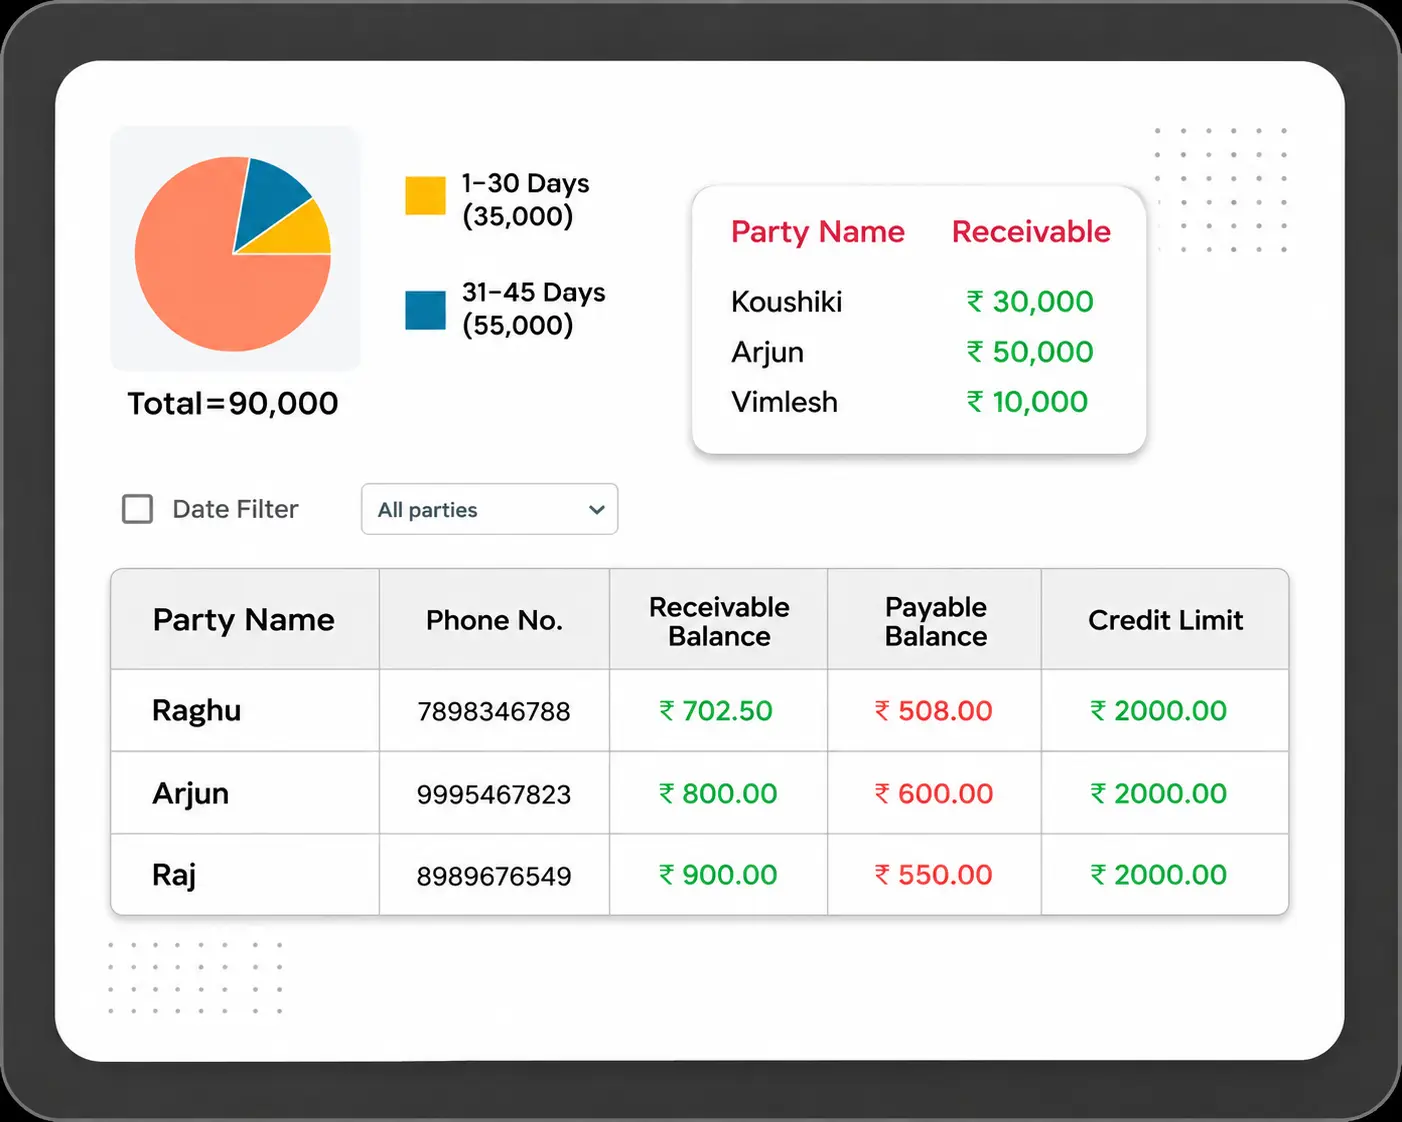
Task: Click the yellow 1-30 Days legend swatch
Action: [x=425, y=195]
